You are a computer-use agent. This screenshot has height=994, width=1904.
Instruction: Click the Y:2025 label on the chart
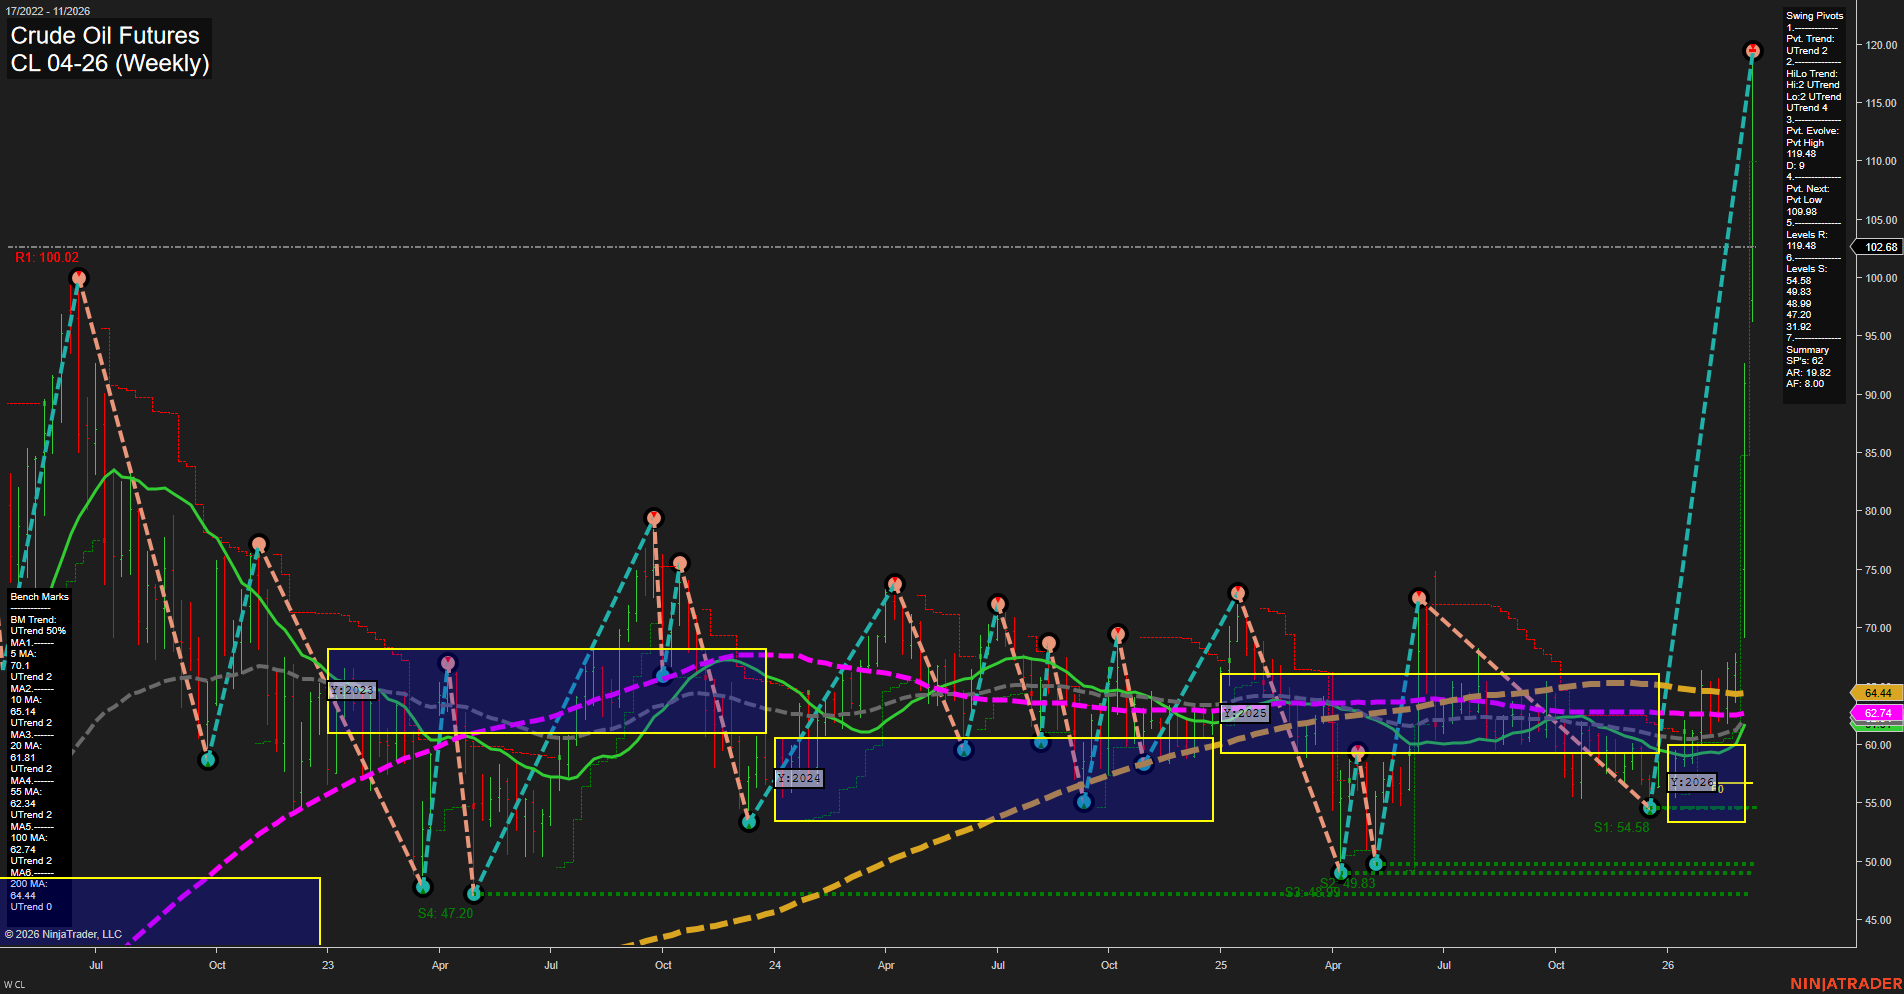tap(1244, 713)
